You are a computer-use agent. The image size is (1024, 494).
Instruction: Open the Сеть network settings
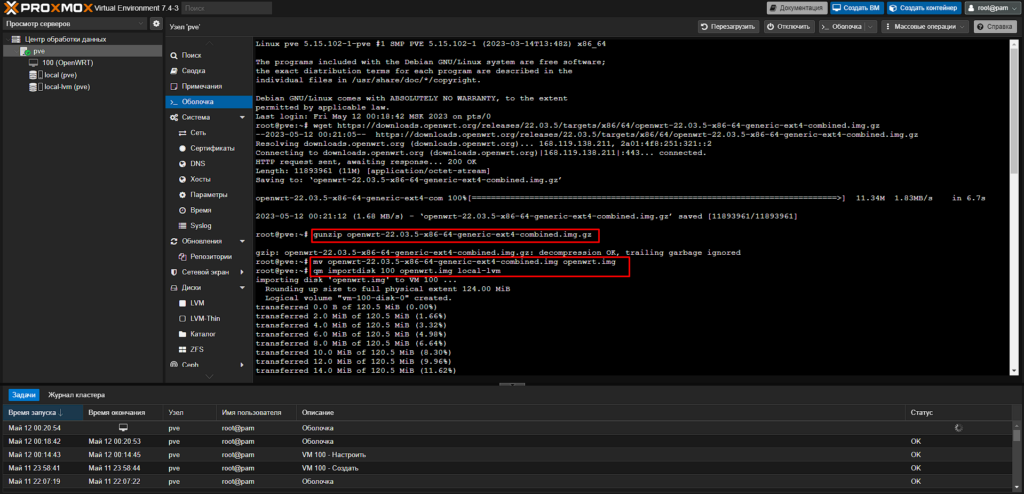[x=198, y=133]
